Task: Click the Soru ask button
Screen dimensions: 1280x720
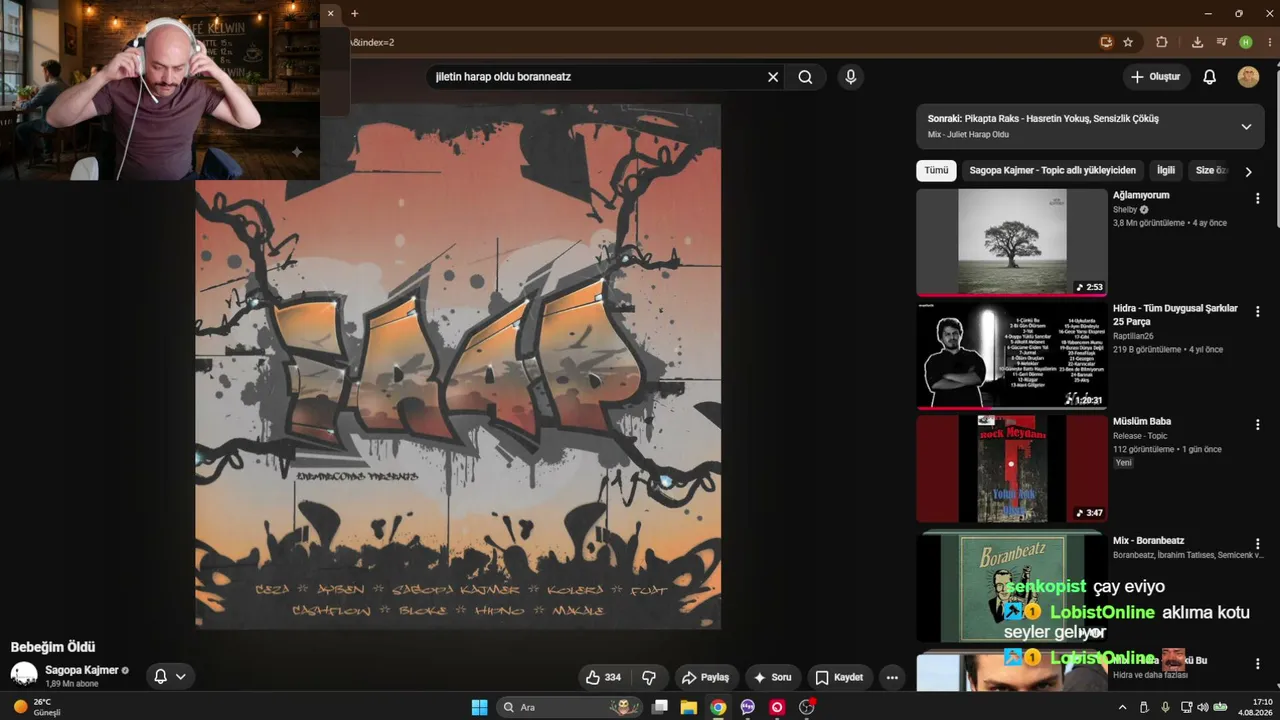Action: click(772, 677)
